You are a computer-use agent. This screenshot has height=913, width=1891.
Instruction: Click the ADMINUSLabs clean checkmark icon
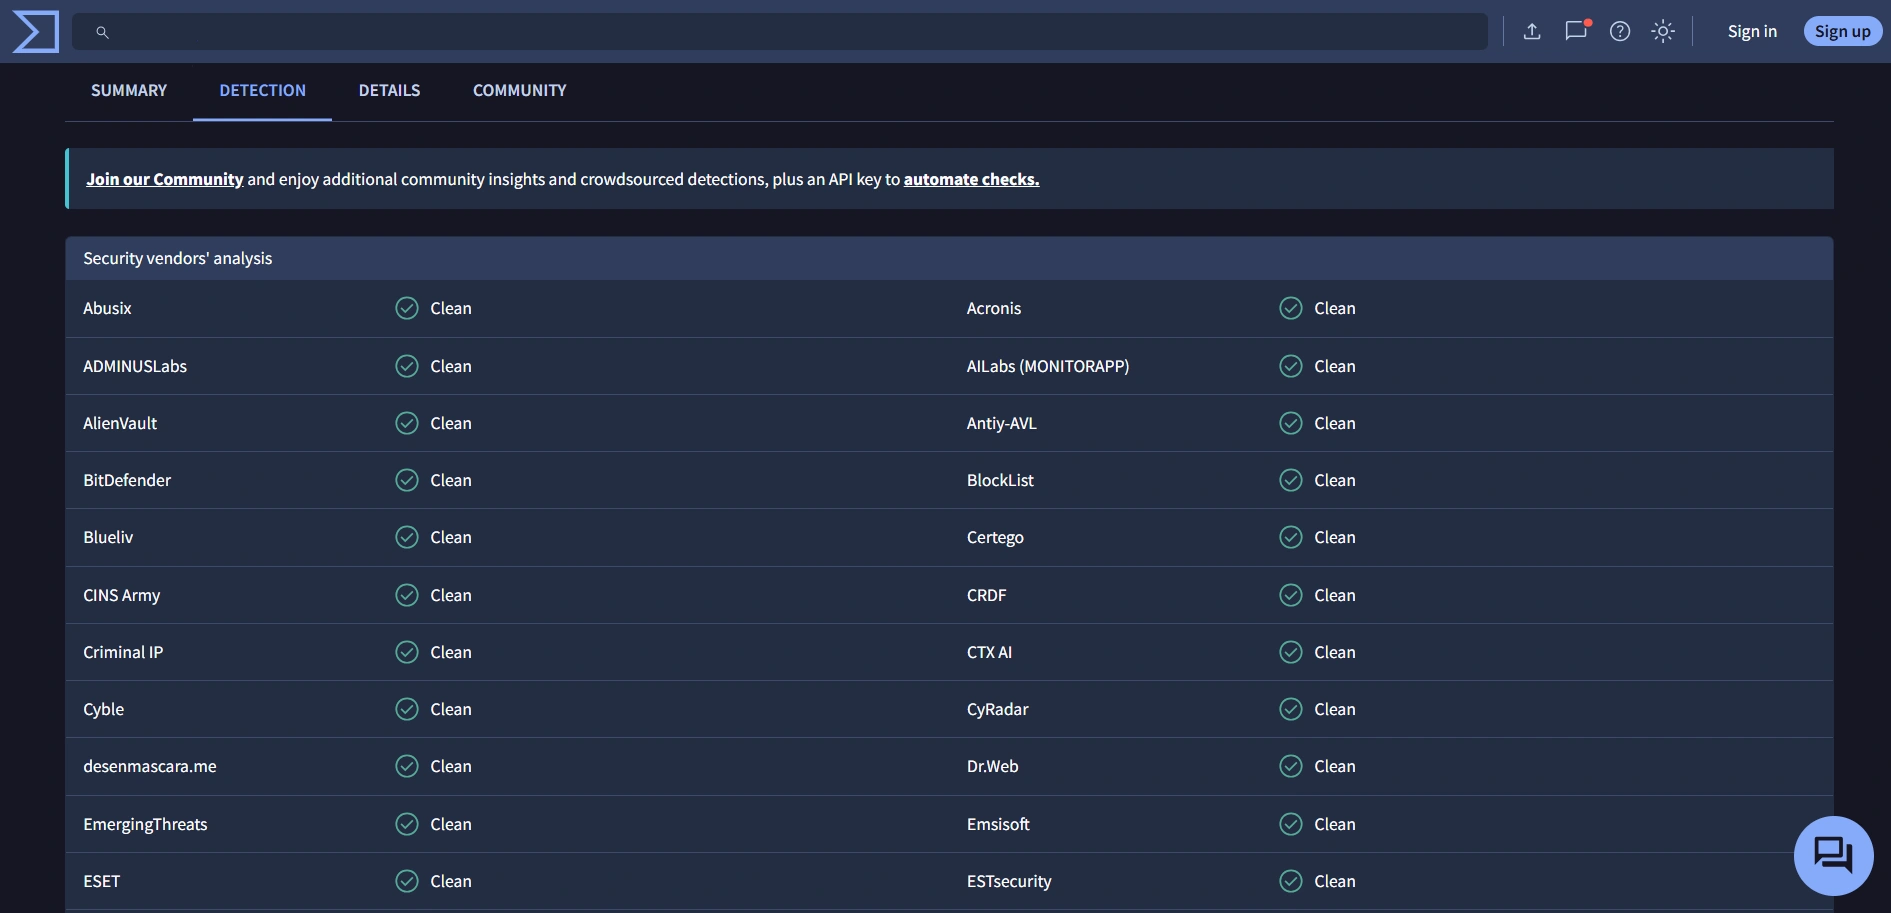click(407, 366)
